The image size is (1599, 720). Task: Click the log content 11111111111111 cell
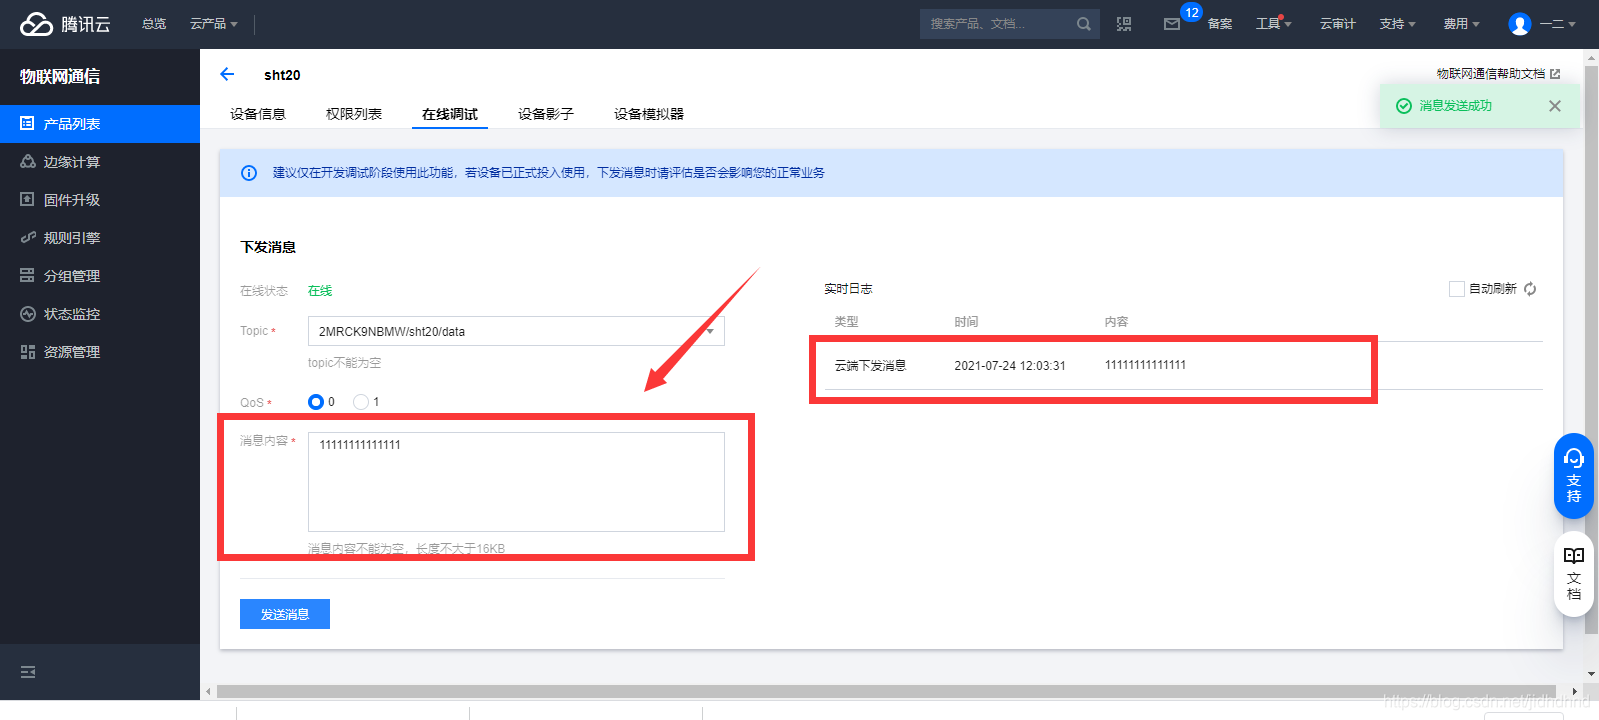[x=1145, y=365]
